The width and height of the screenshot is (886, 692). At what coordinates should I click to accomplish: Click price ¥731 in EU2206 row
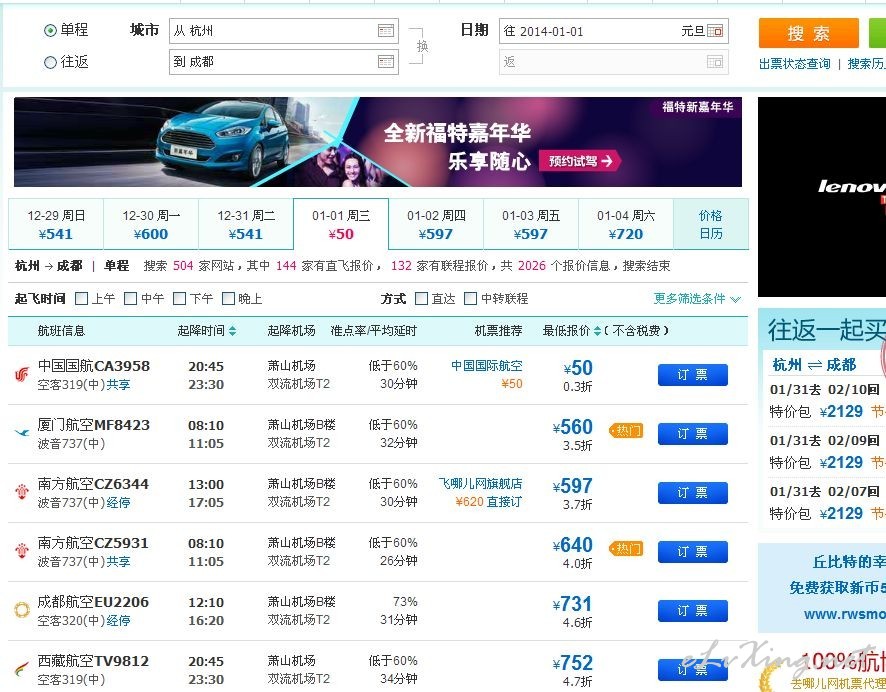(573, 604)
